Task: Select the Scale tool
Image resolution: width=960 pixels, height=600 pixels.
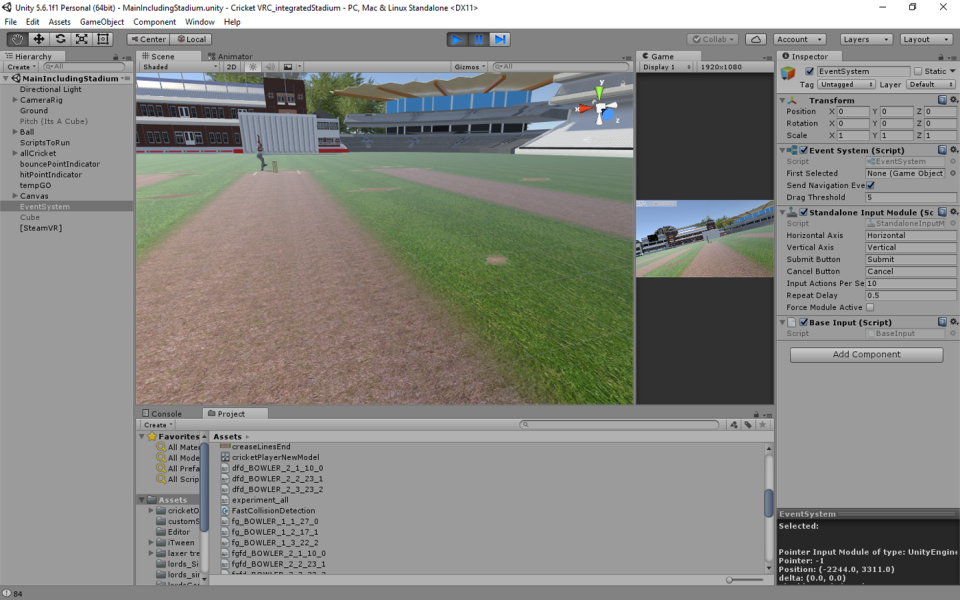Action: [x=81, y=39]
